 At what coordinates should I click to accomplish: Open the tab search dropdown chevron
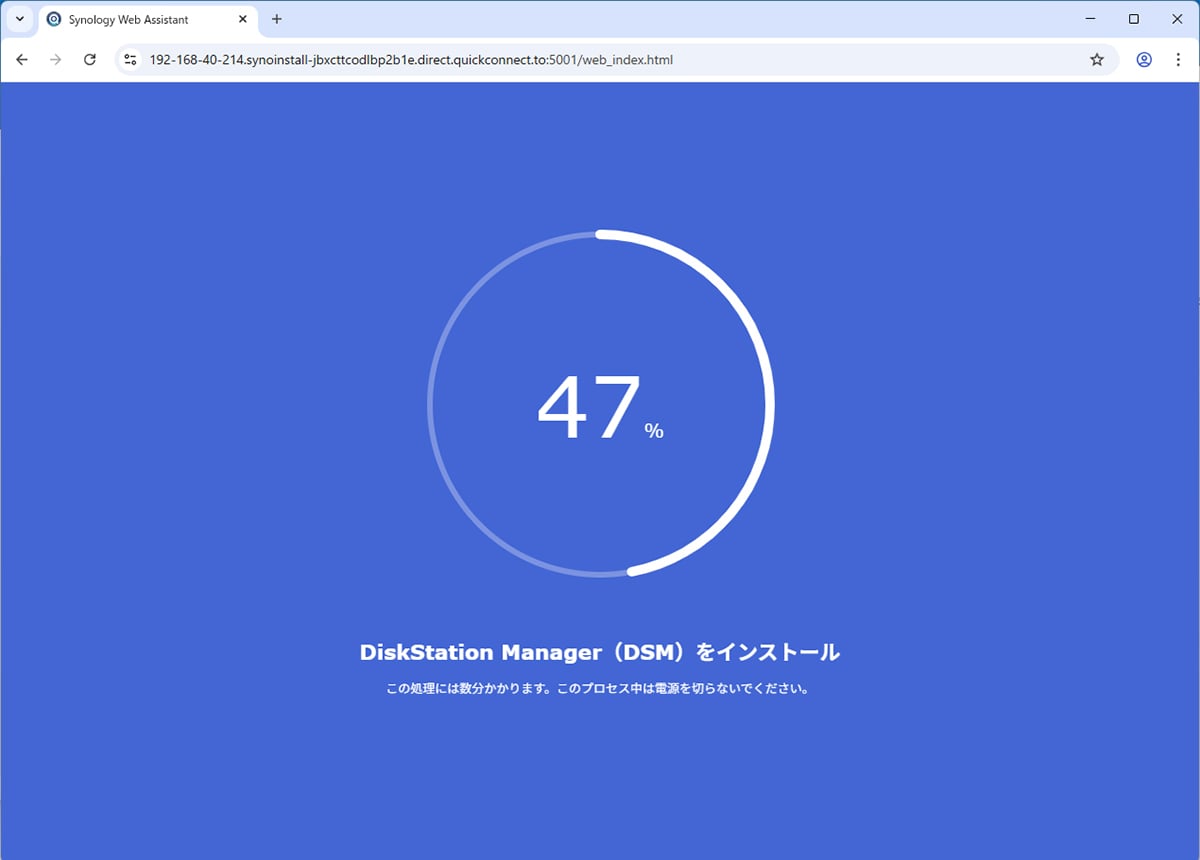point(19,19)
